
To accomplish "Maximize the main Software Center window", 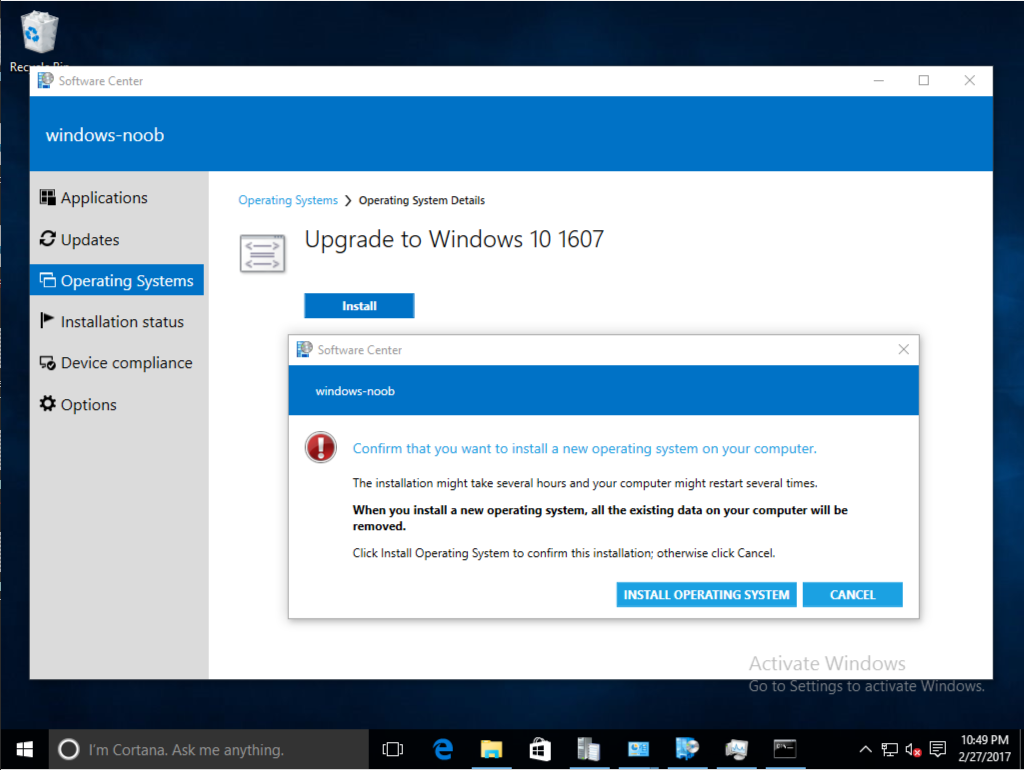I will 923,80.
